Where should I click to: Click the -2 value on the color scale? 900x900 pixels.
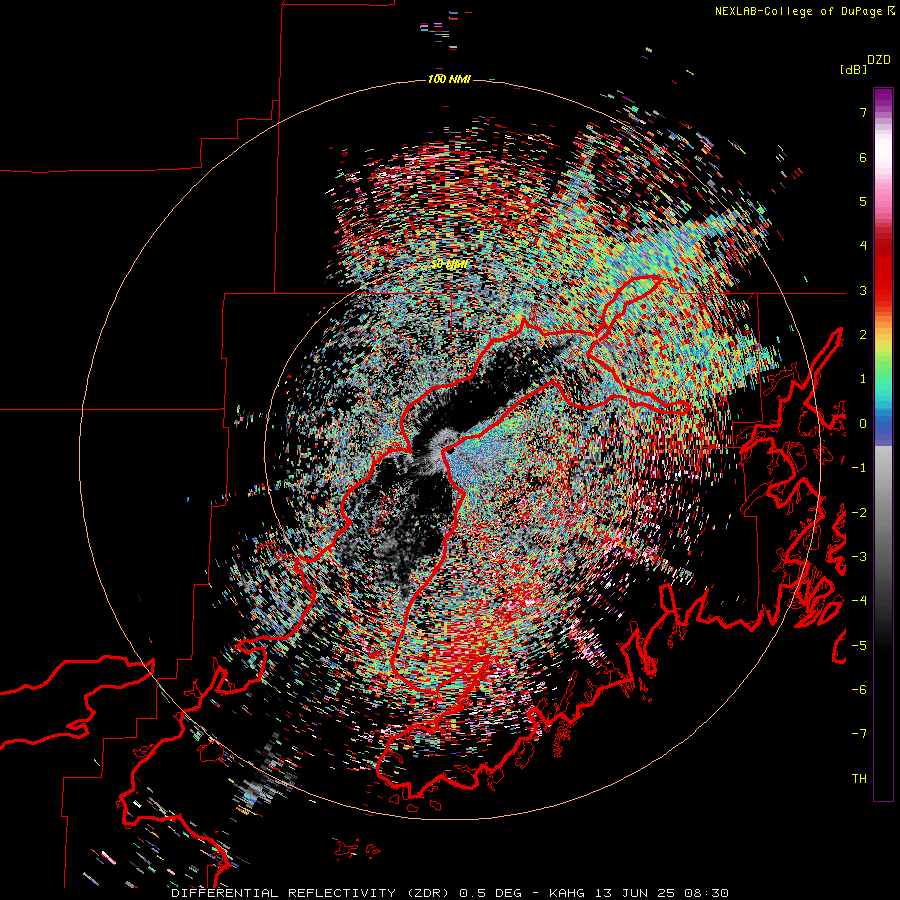click(x=859, y=513)
